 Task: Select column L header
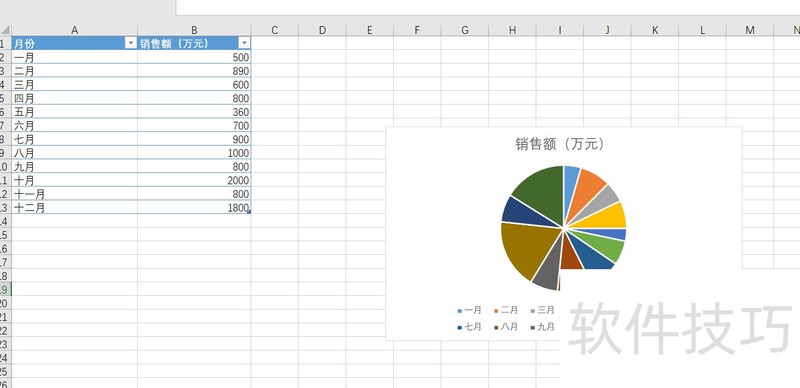tap(702, 30)
